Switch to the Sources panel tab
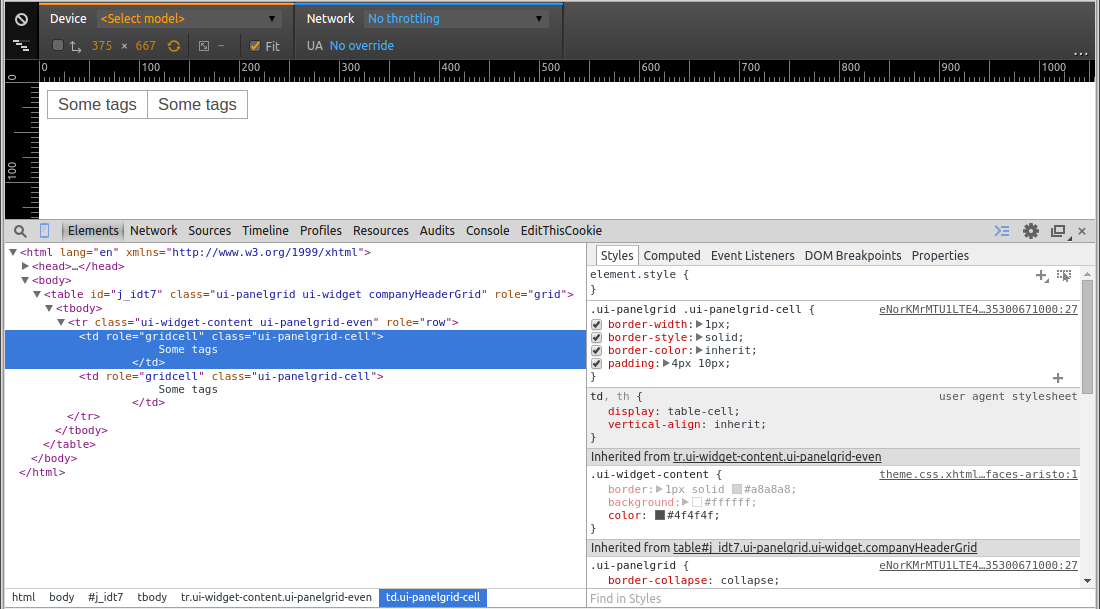 click(x=210, y=231)
